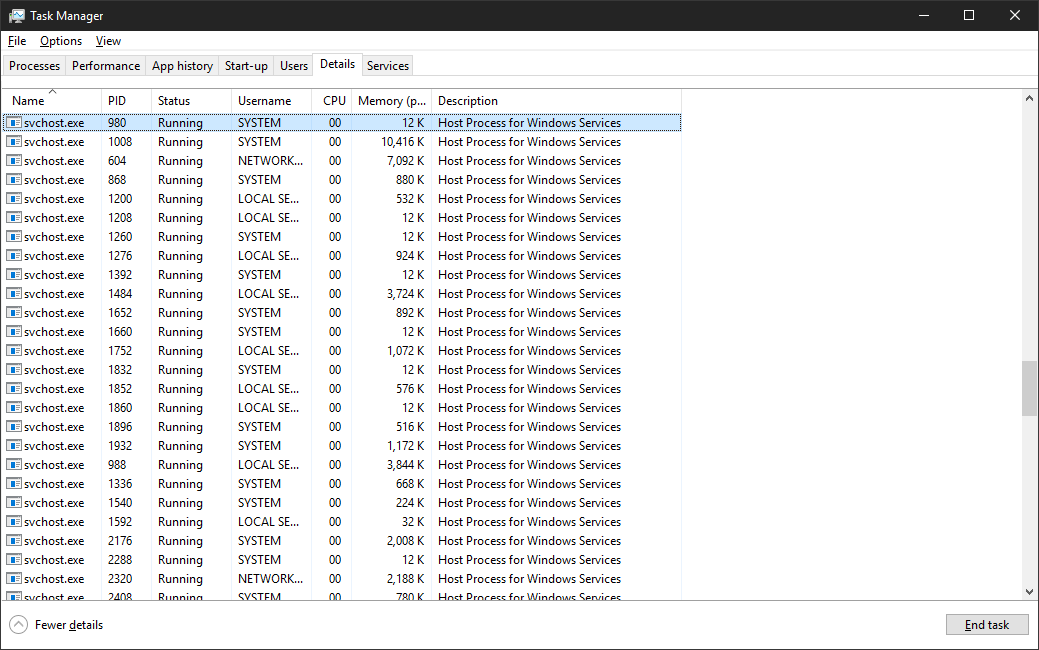The image size is (1039, 650).
Task: Switch to the Processes tab
Action: pos(34,66)
